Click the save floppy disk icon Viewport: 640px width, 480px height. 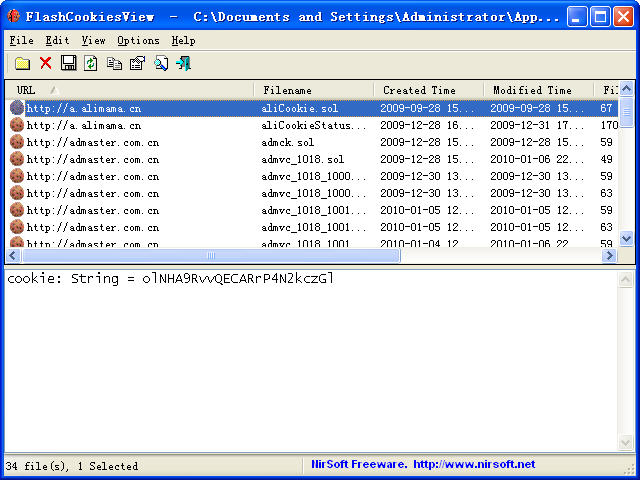point(68,63)
